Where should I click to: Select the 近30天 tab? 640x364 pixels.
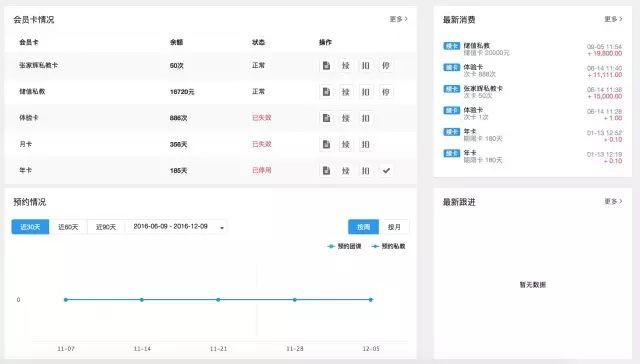[x=30, y=227]
